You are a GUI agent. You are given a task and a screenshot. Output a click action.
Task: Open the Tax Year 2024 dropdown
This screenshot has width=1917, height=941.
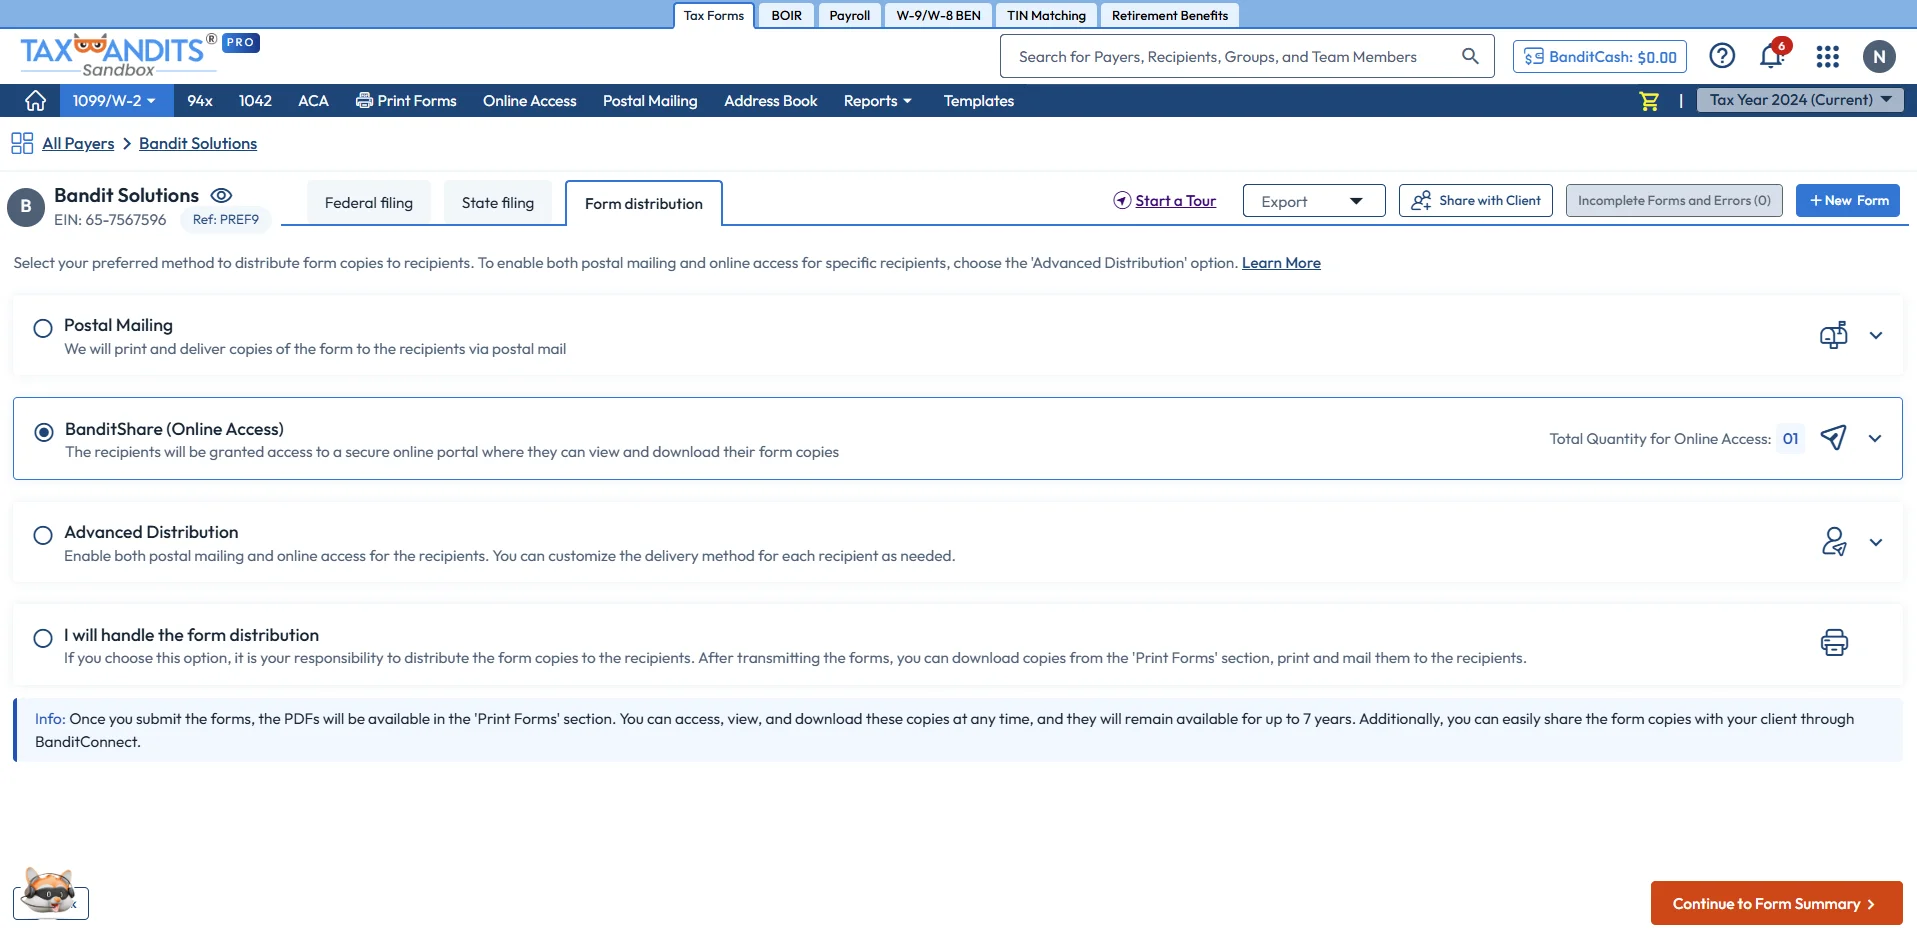pos(1799,100)
